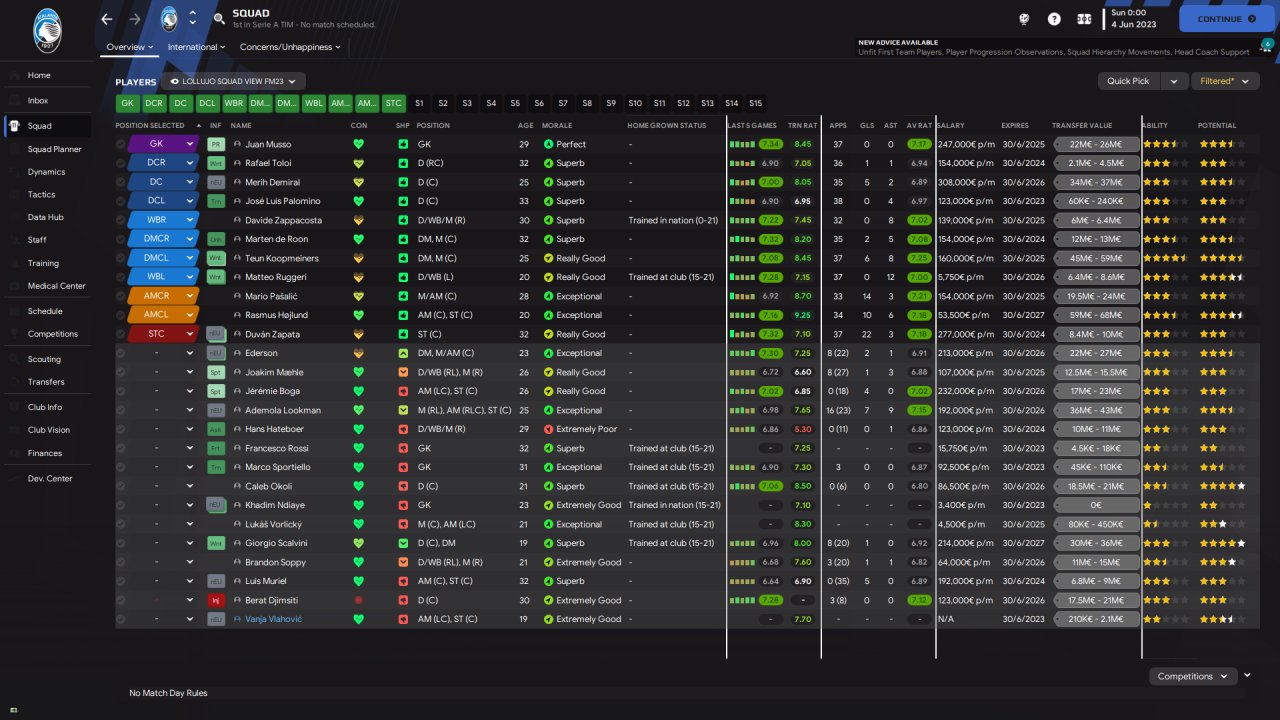Open the Filtered dropdown
The height and width of the screenshot is (720, 1280).
pyautogui.click(x=1224, y=81)
